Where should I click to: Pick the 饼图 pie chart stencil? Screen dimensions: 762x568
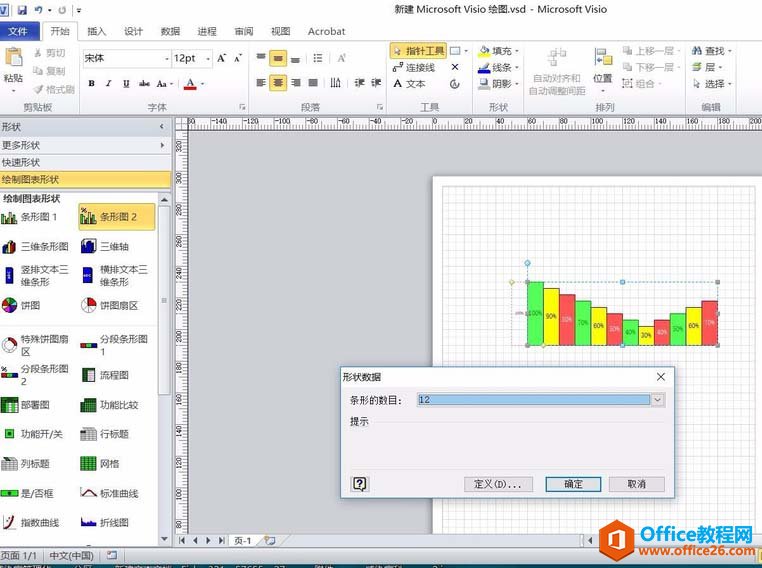point(31,305)
